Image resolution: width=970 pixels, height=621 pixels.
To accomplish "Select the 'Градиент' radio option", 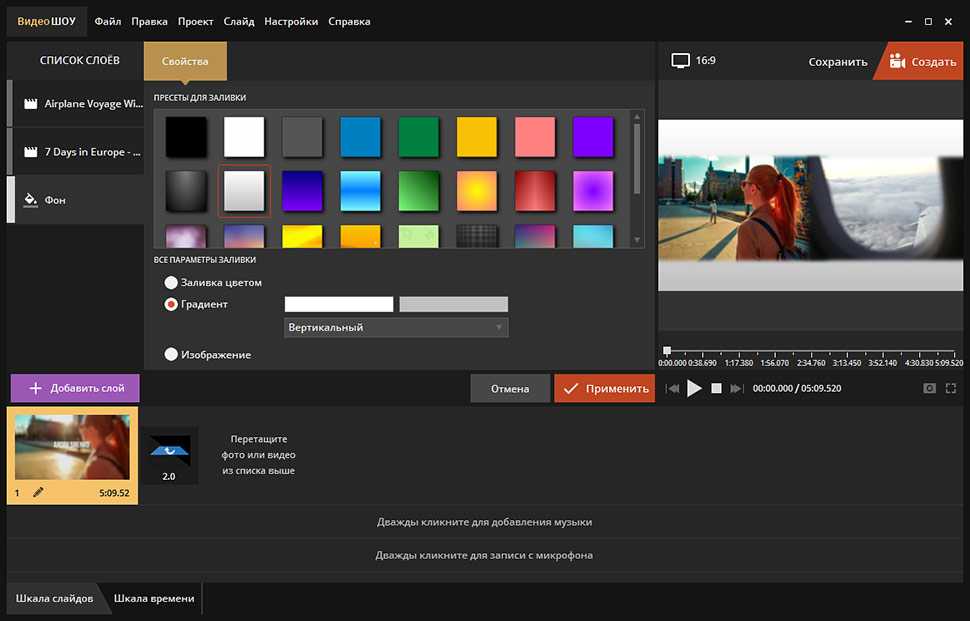I will 171,304.
